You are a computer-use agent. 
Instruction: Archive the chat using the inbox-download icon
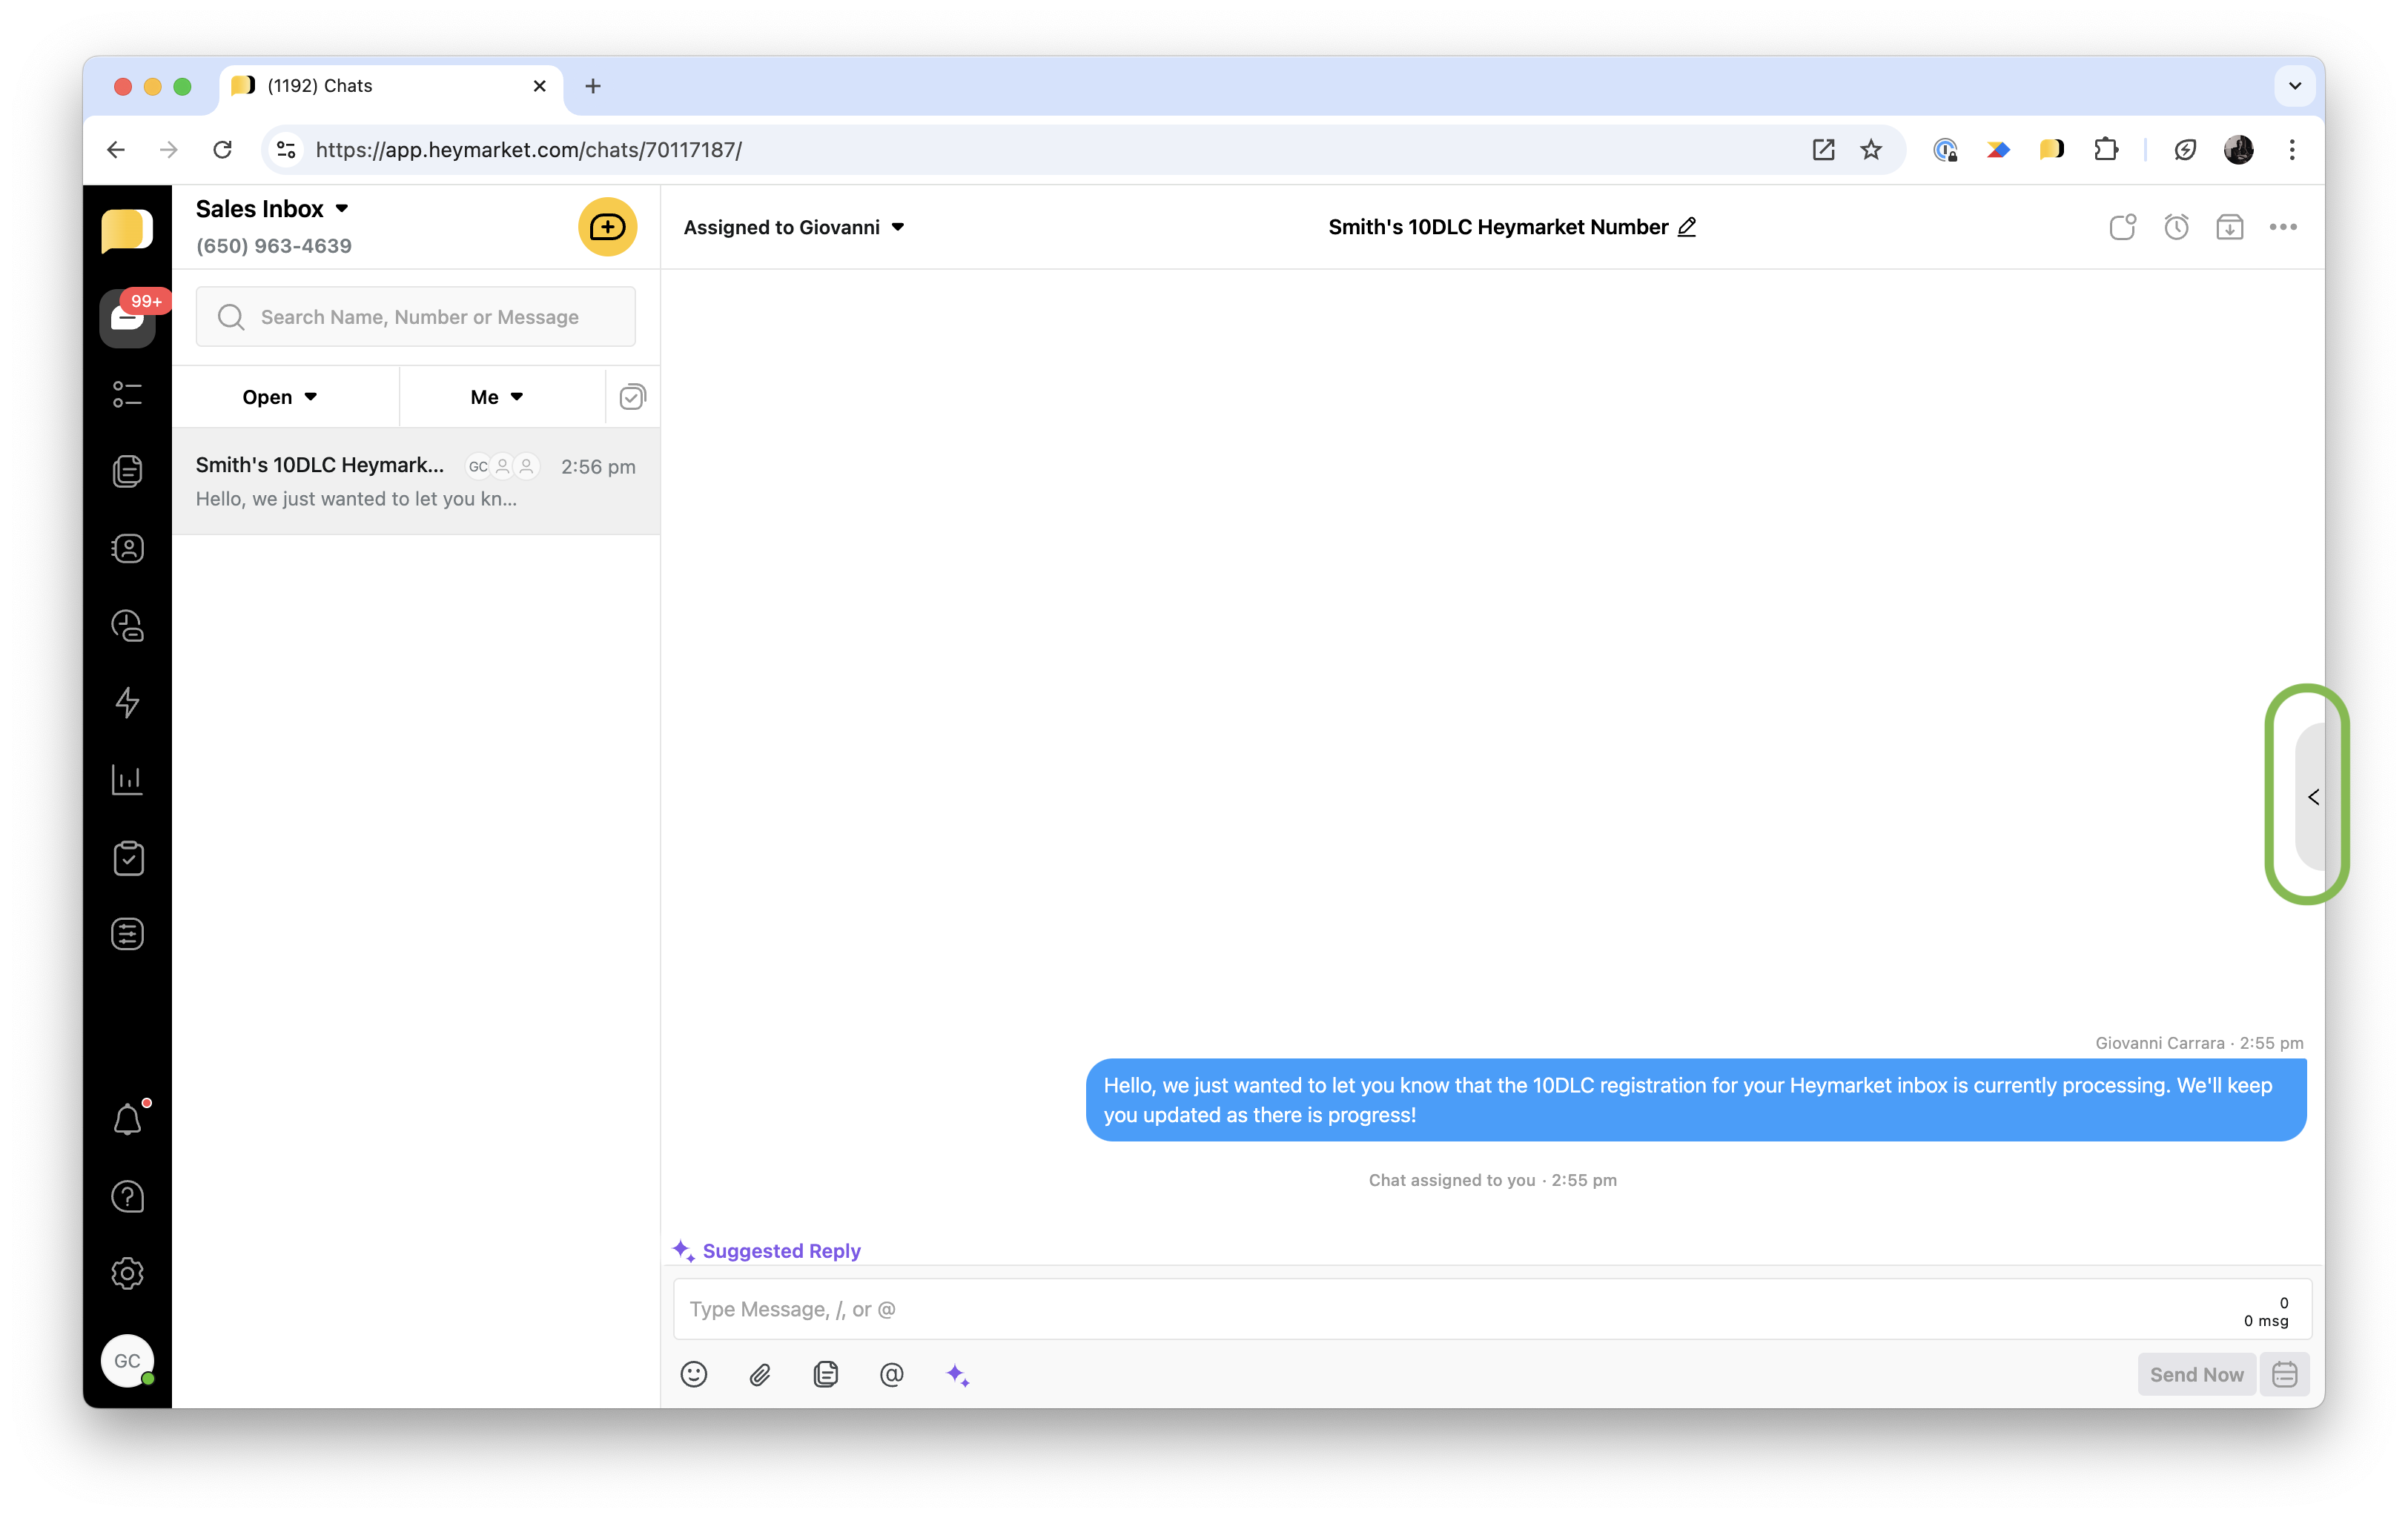tap(2229, 227)
